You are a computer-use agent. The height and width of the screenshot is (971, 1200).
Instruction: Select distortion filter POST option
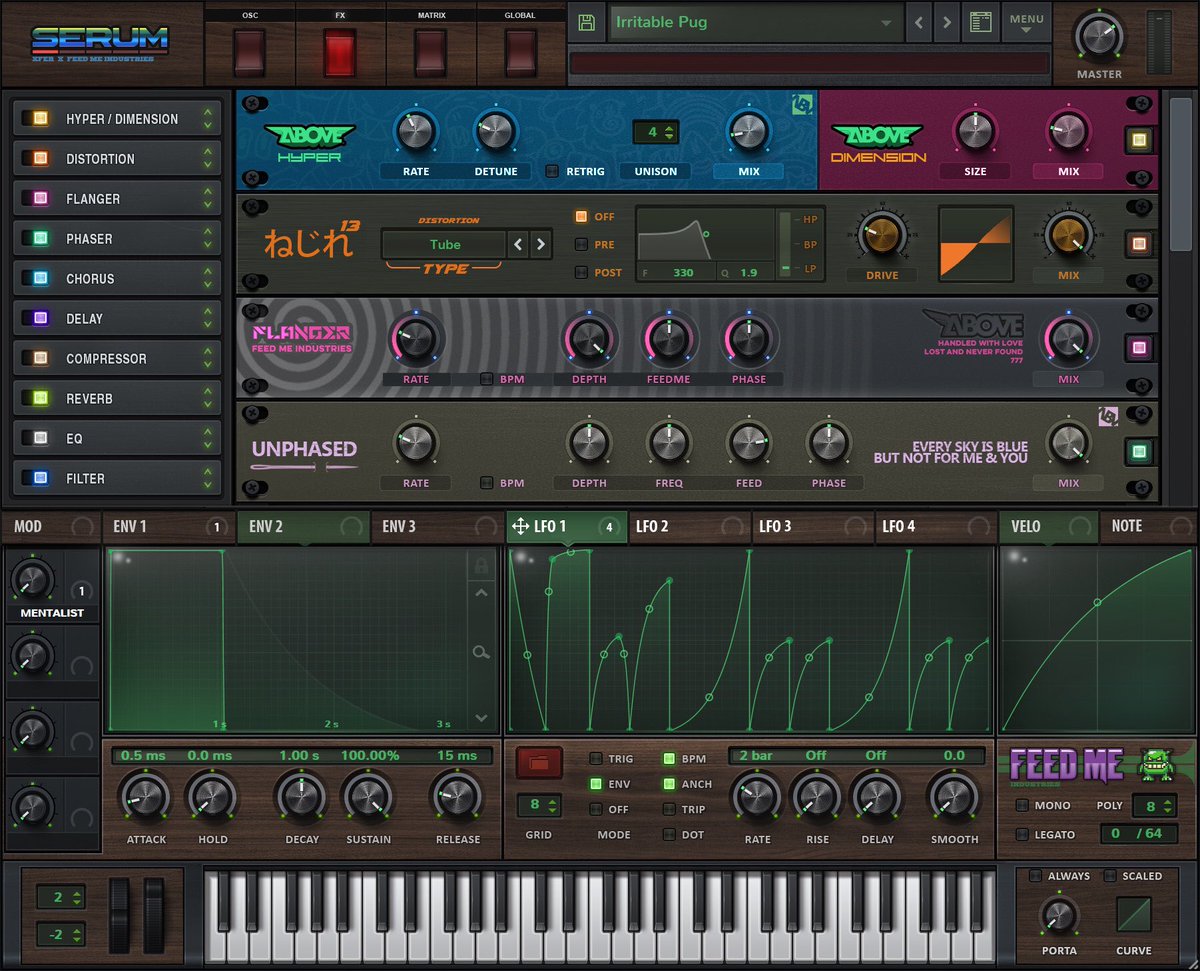pyautogui.click(x=581, y=272)
